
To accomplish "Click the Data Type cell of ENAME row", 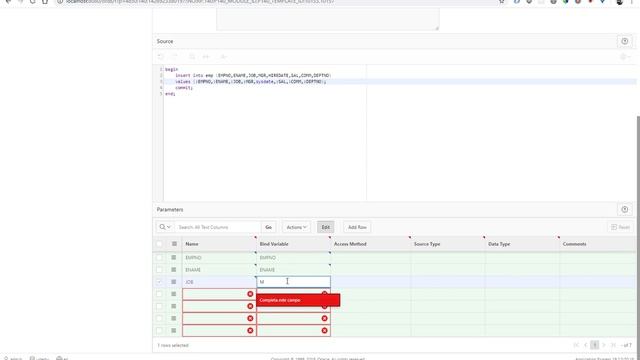I will pyautogui.click(x=522, y=270).
